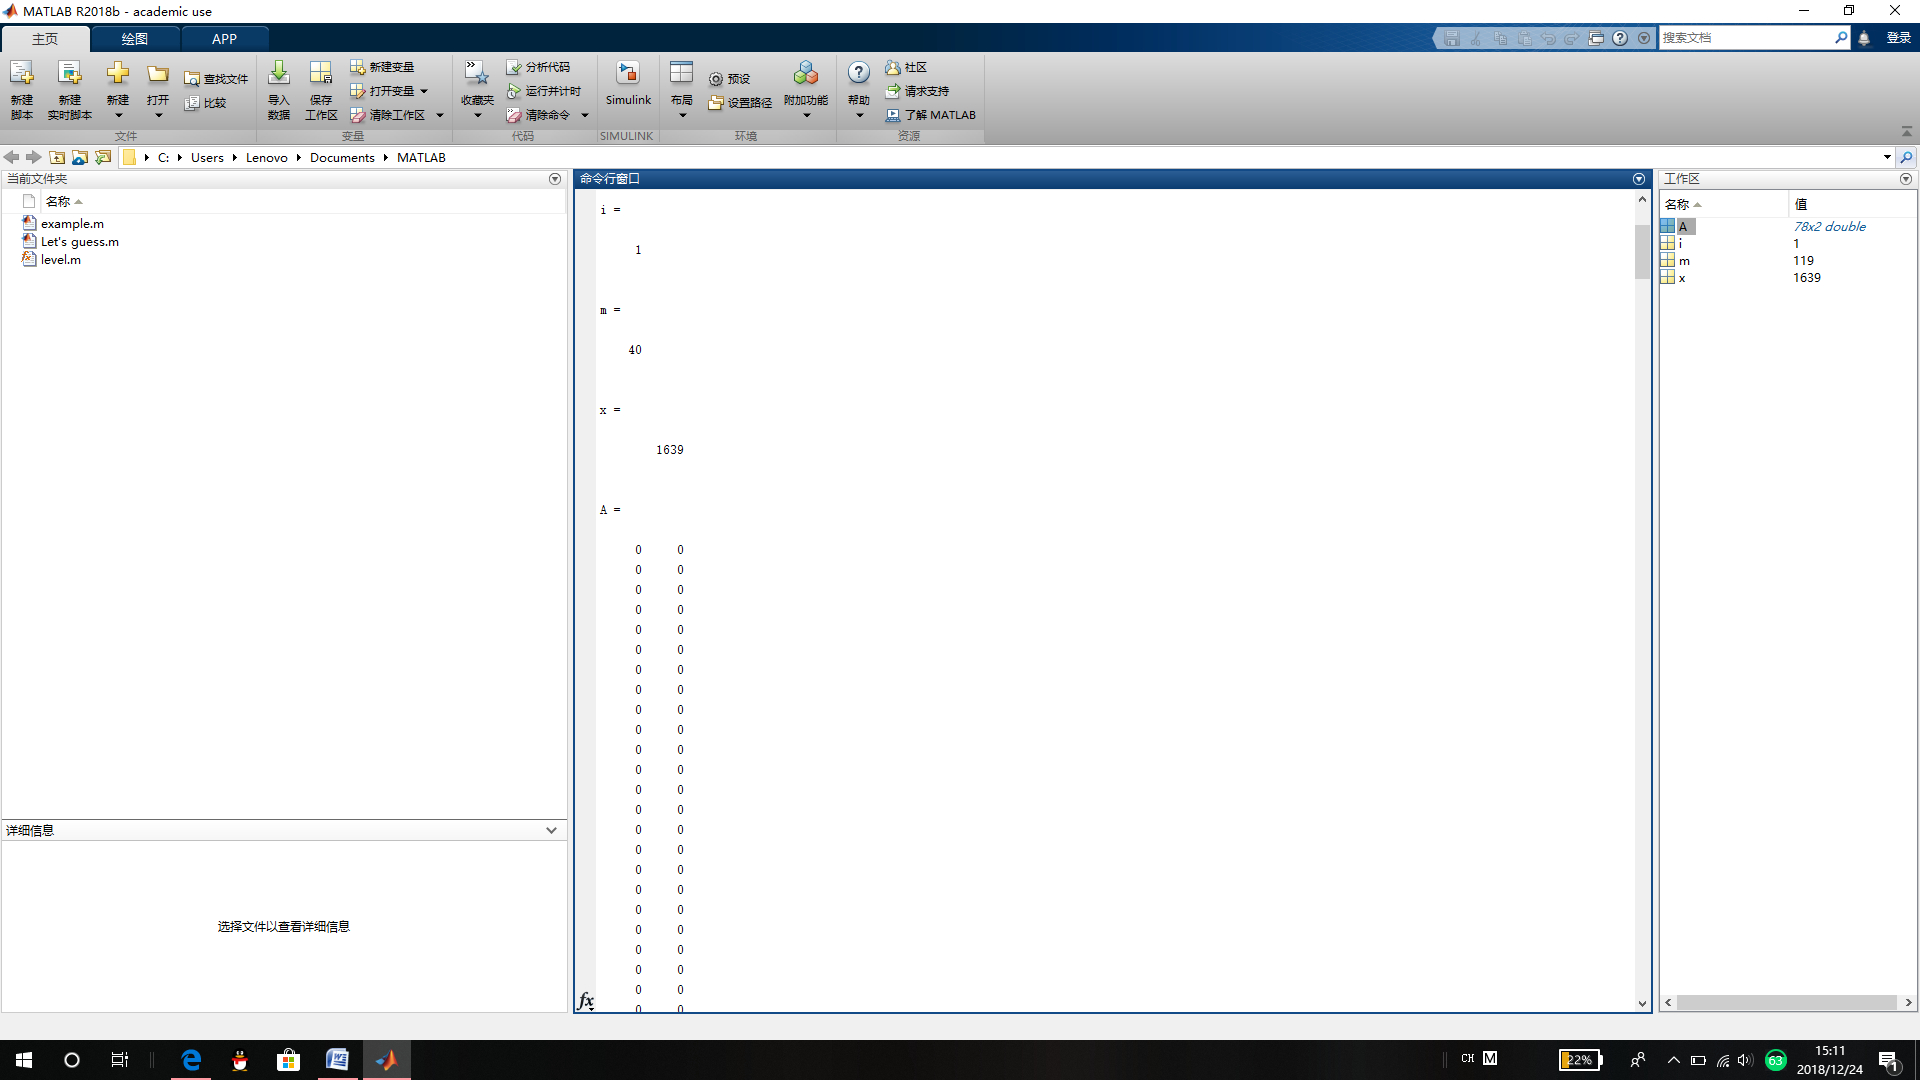
Task: Expand the Layout (布局) dropdown
Action: click(x=682, y=115)
